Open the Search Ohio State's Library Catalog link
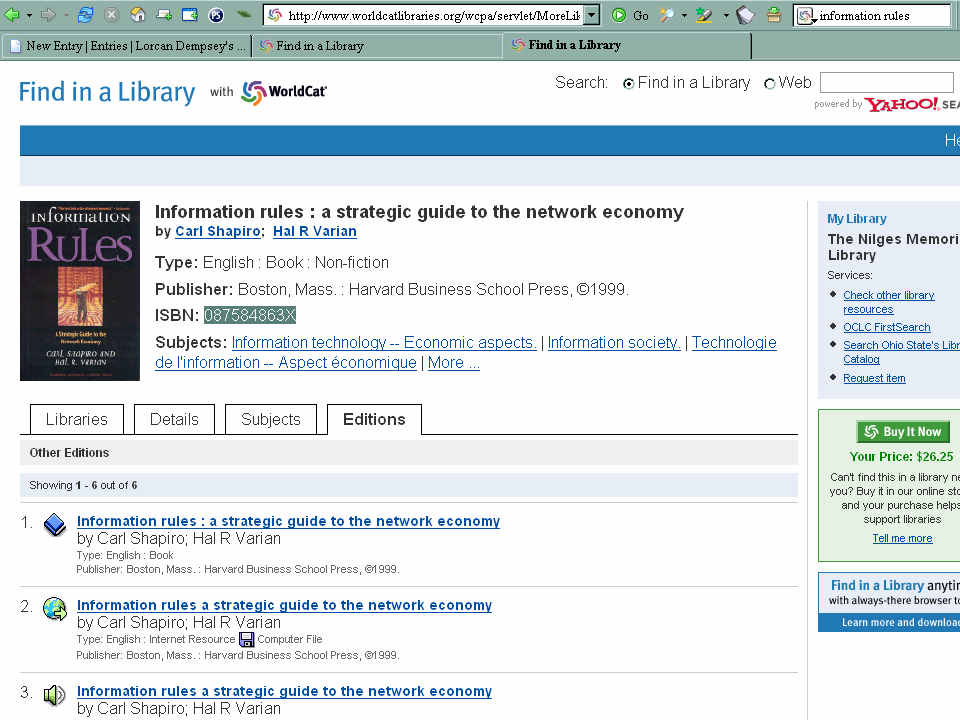The height and width of the screenshot is (720, 960). pyautogui.click(x=901, y=352)
